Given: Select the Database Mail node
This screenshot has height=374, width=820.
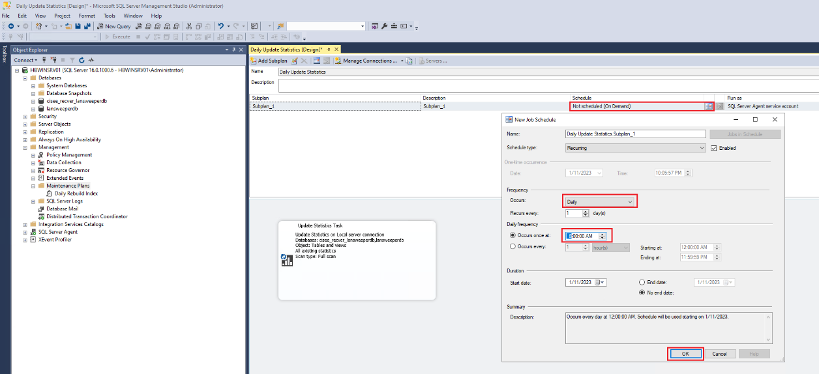Looking at the screenshot, I should (62, 209).
